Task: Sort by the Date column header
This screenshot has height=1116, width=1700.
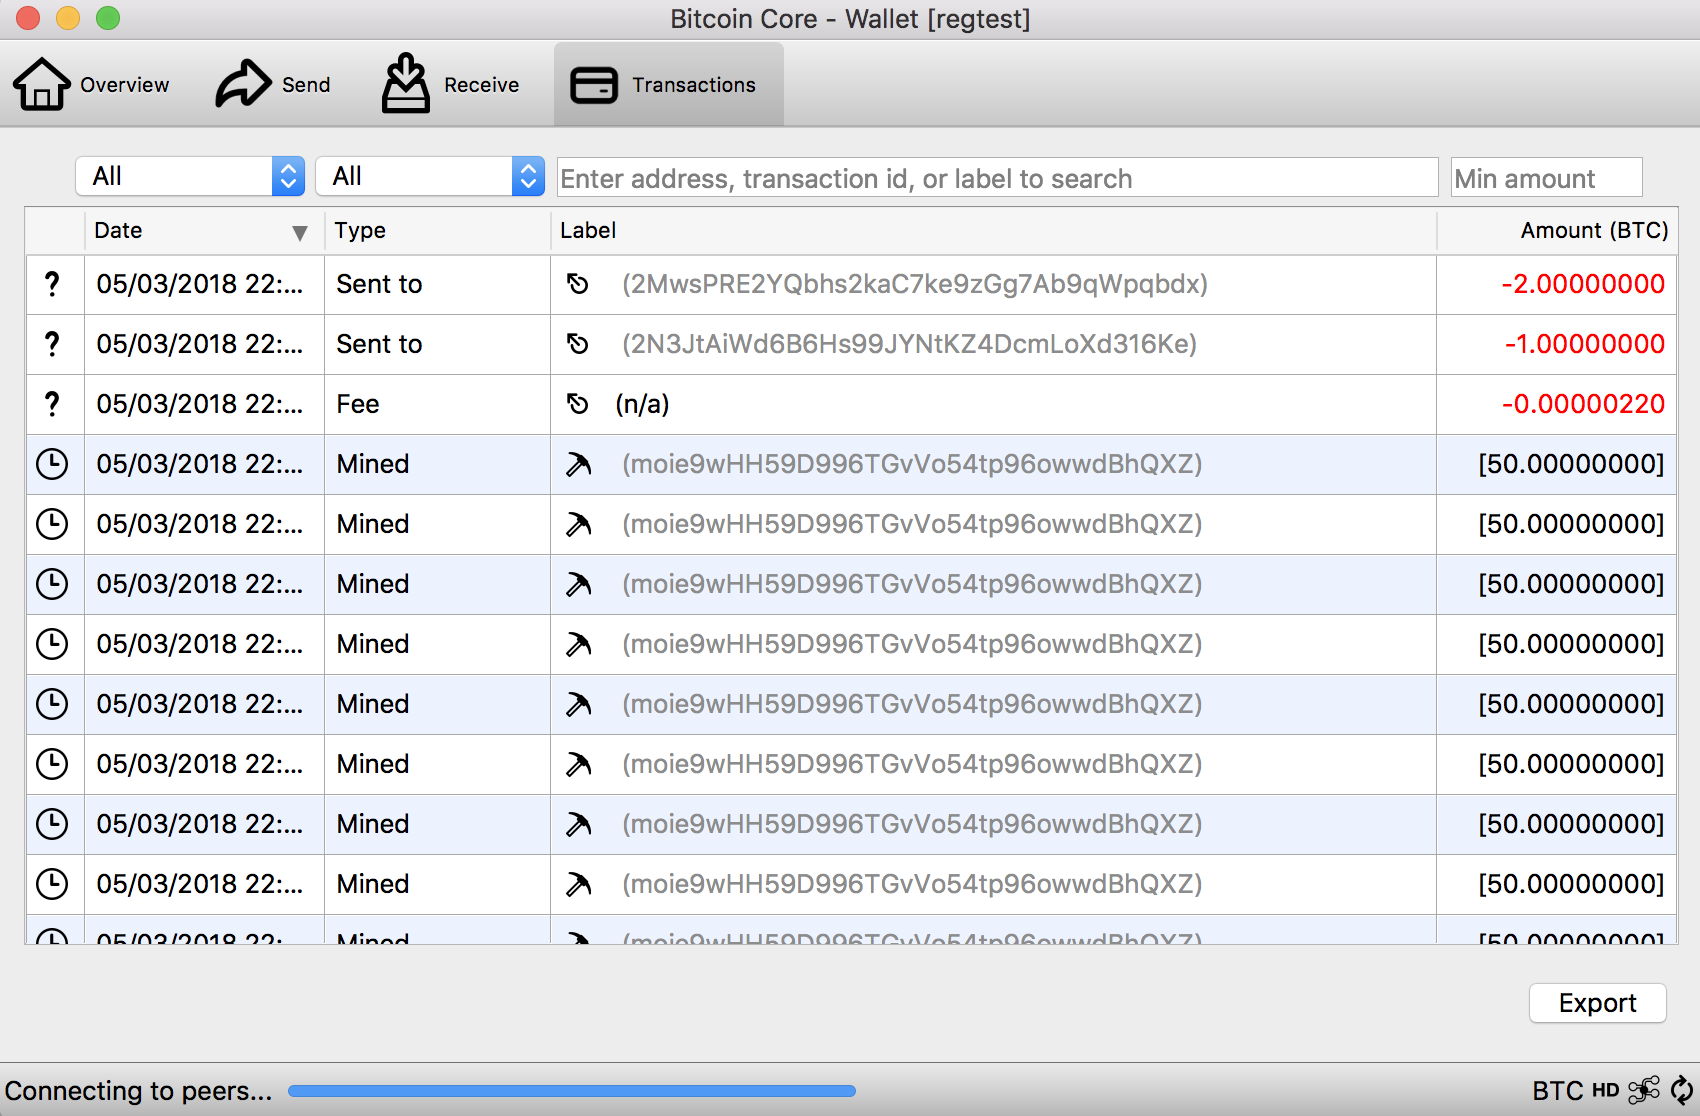Action: 204,231
